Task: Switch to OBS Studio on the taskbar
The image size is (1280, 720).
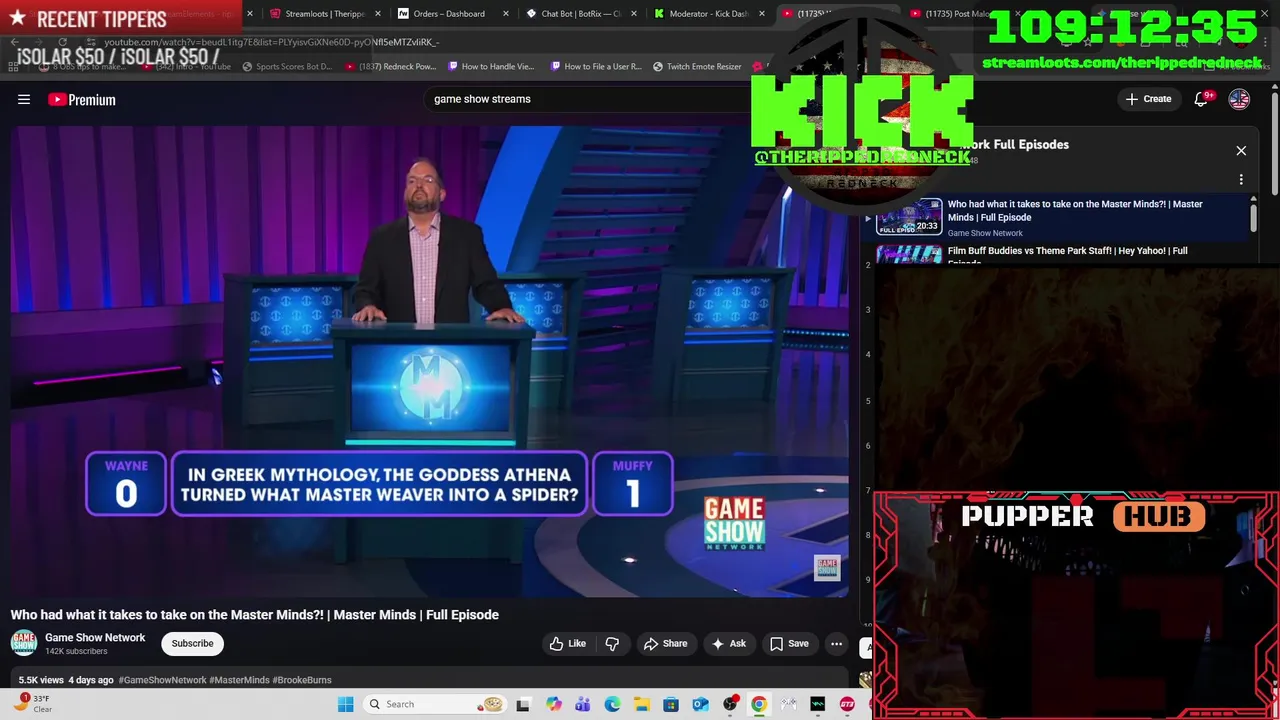Action: (x=730, y=704)
